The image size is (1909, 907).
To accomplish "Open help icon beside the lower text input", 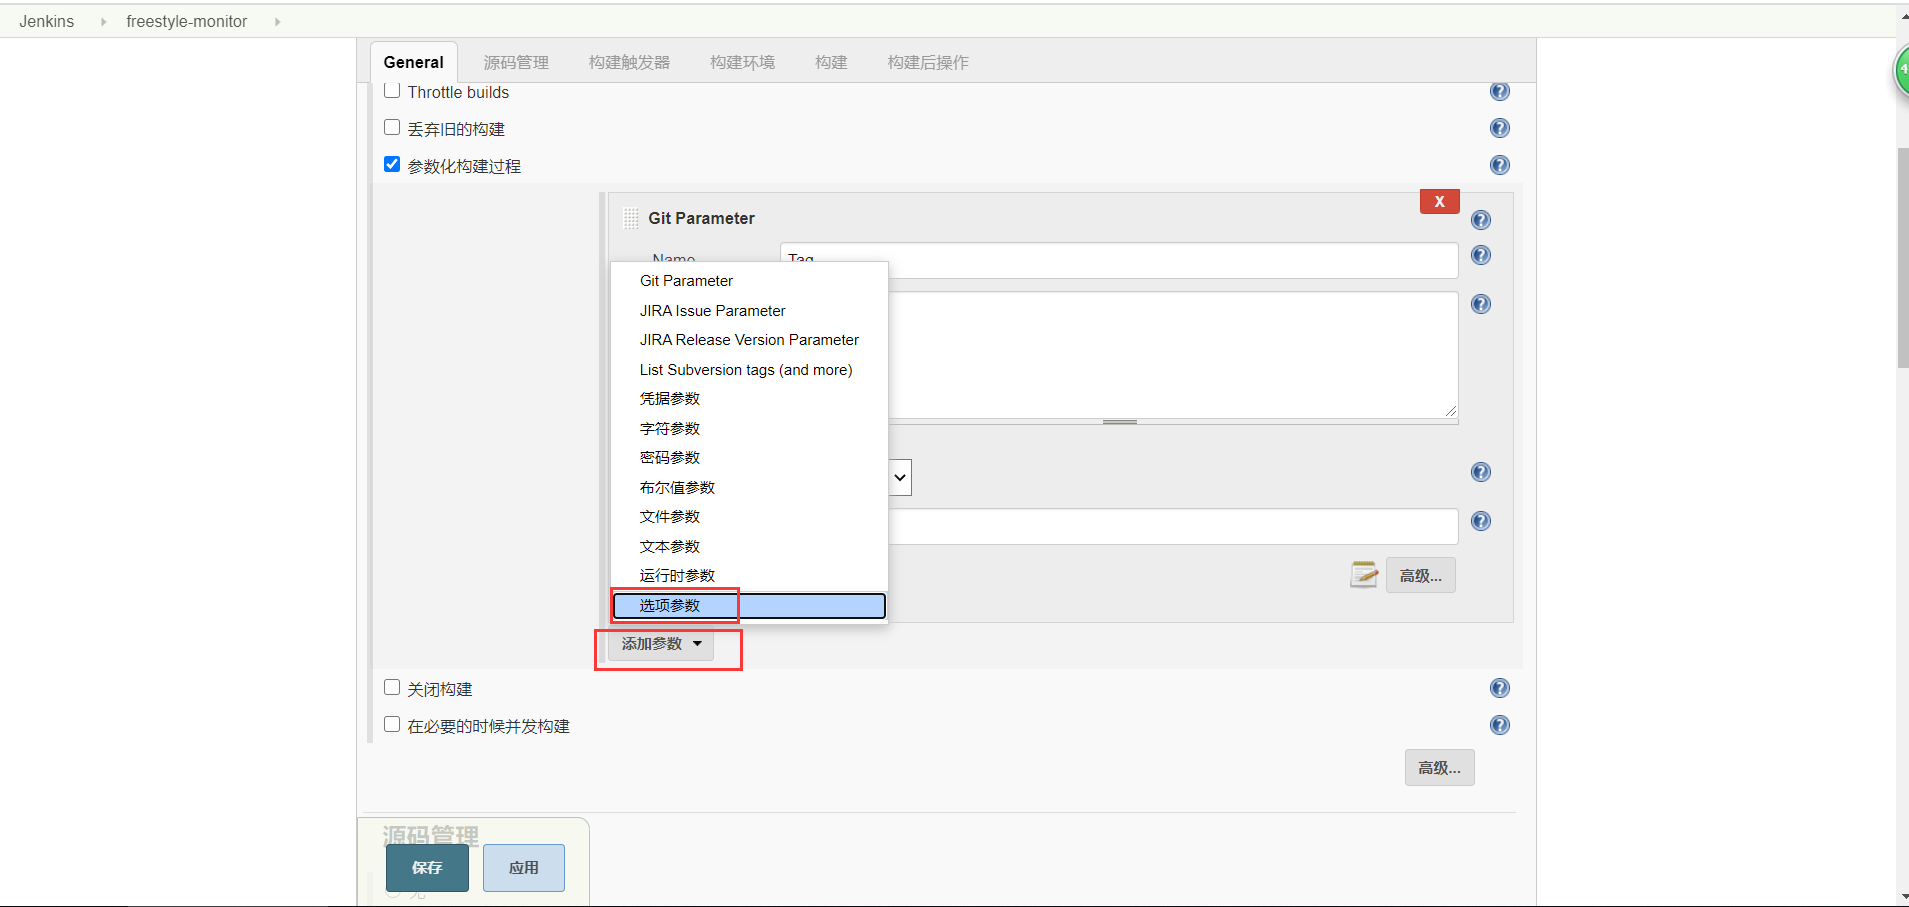I will tap(1481, 521).
